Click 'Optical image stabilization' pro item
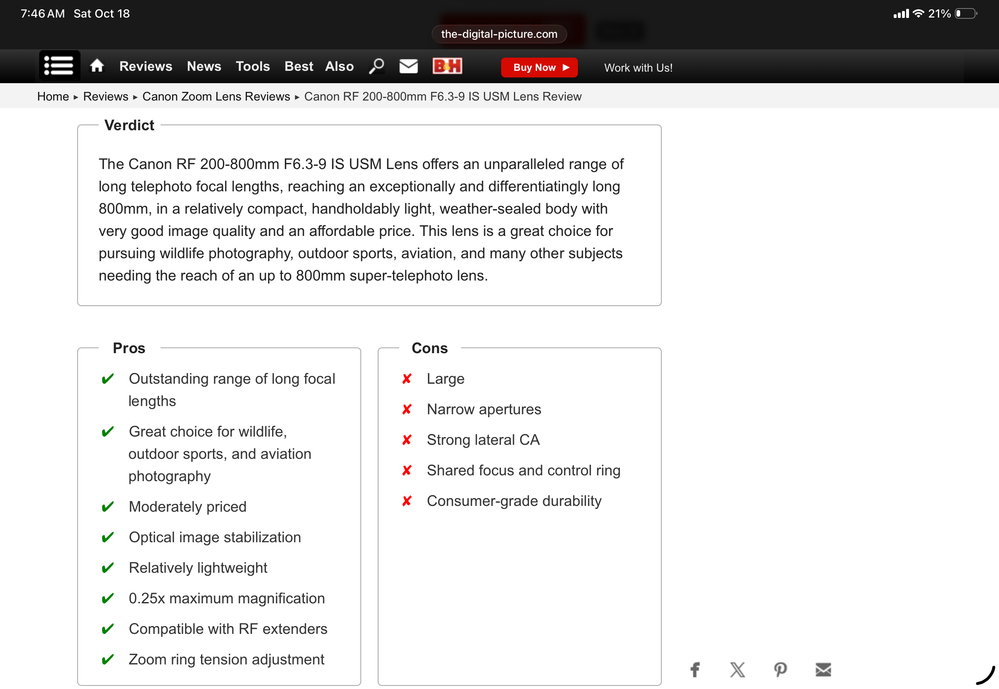The height and width of the screenshot is (689, 999). pos(215,537)
